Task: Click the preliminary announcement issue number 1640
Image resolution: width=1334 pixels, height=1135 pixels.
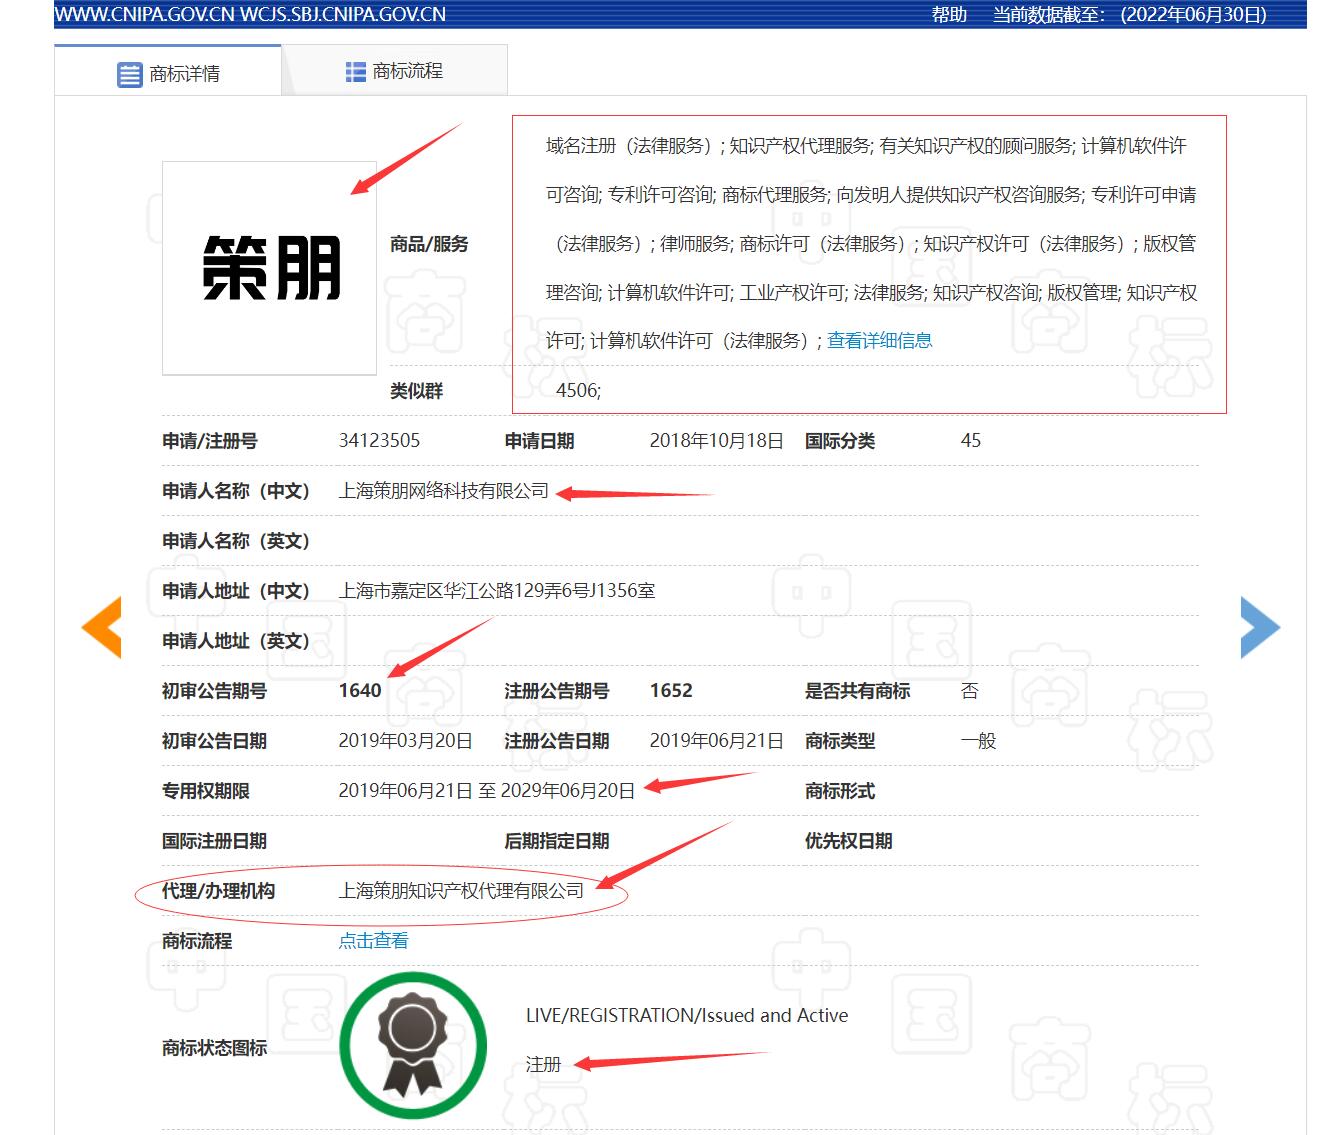Action: (x=360, y=691)
